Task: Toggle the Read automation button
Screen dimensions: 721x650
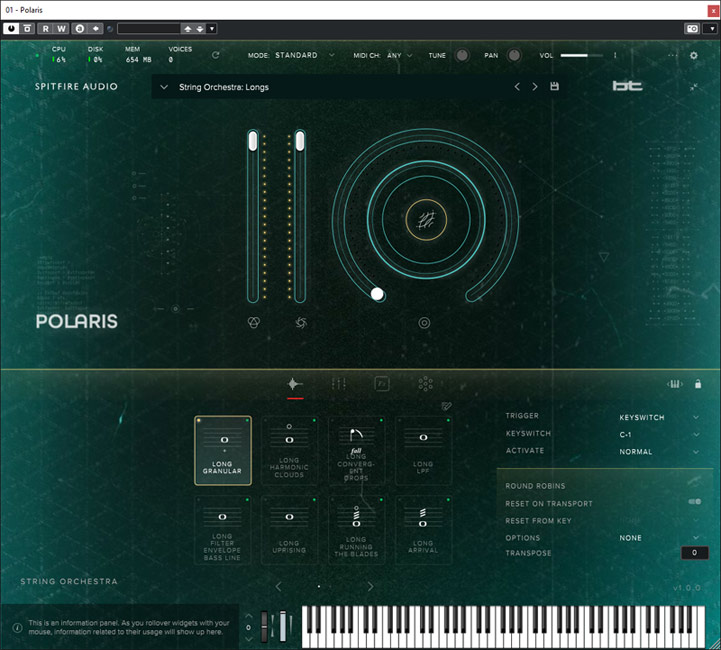Action: coord(46,29)
